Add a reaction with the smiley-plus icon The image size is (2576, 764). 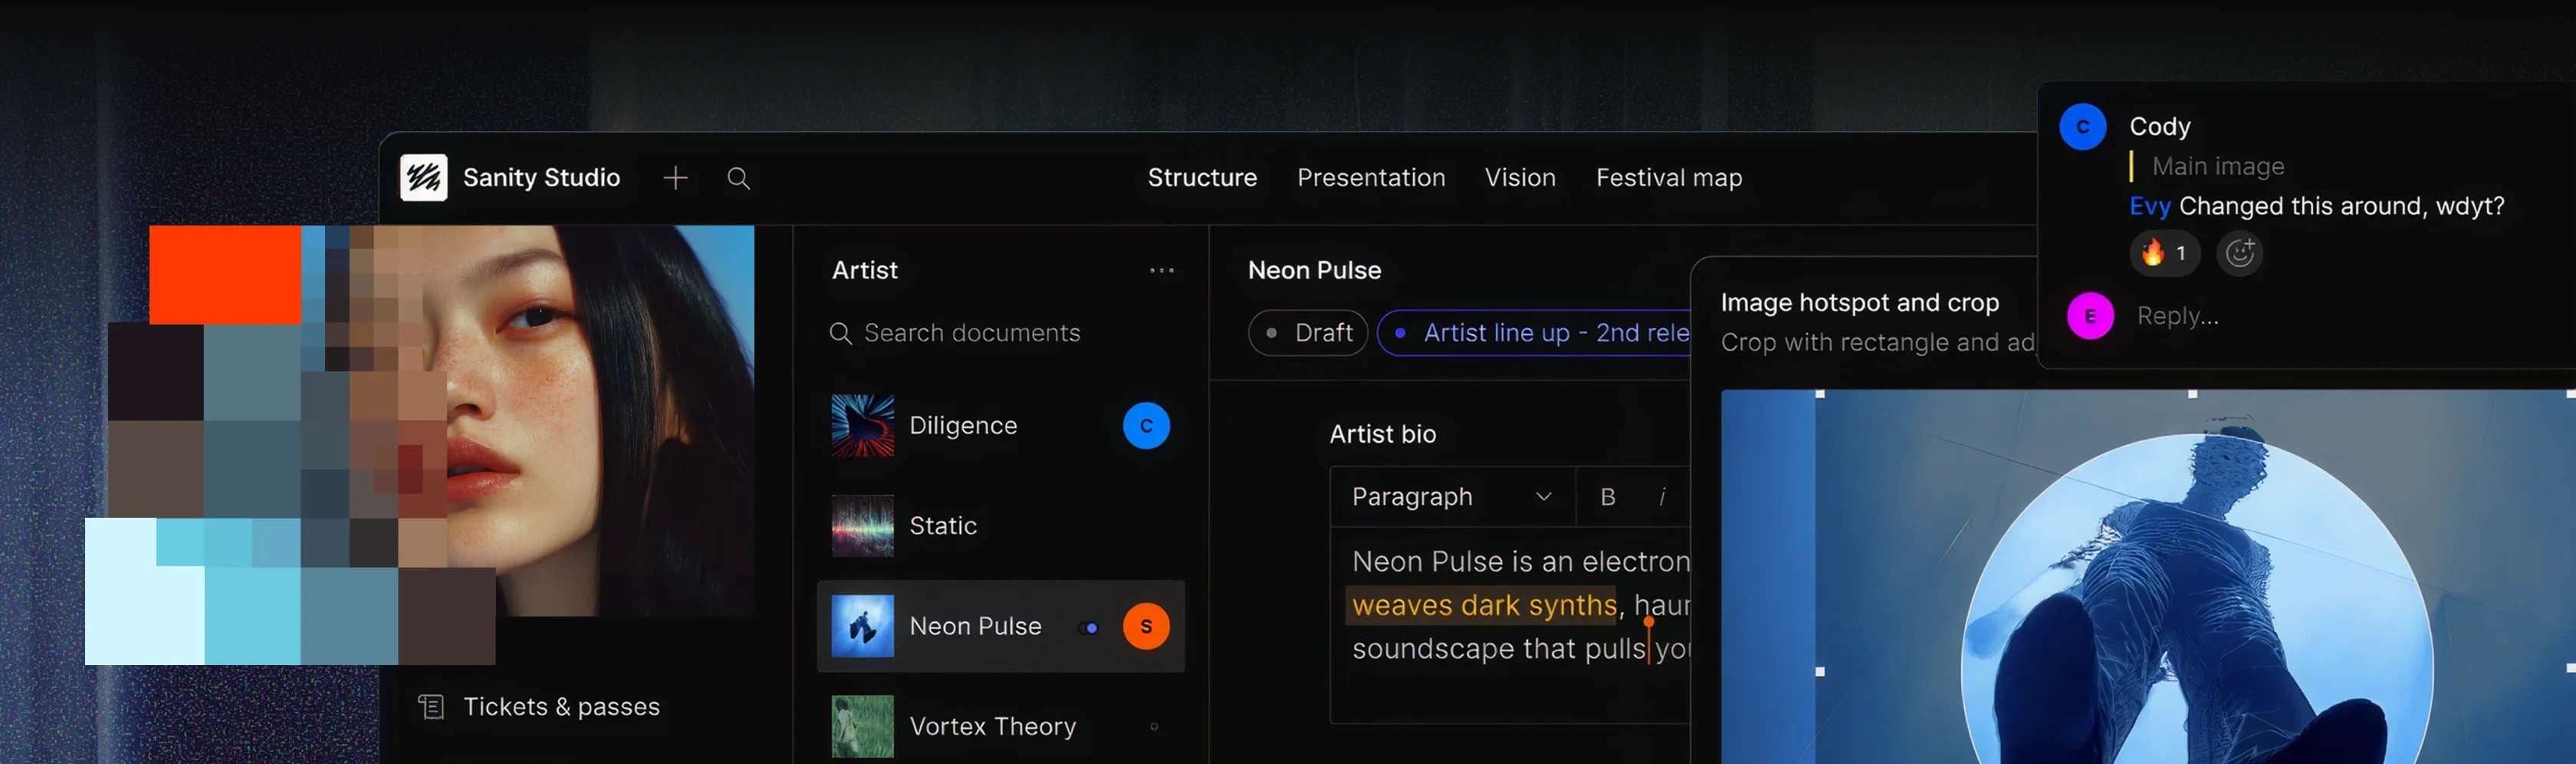tap(2240, 253)
